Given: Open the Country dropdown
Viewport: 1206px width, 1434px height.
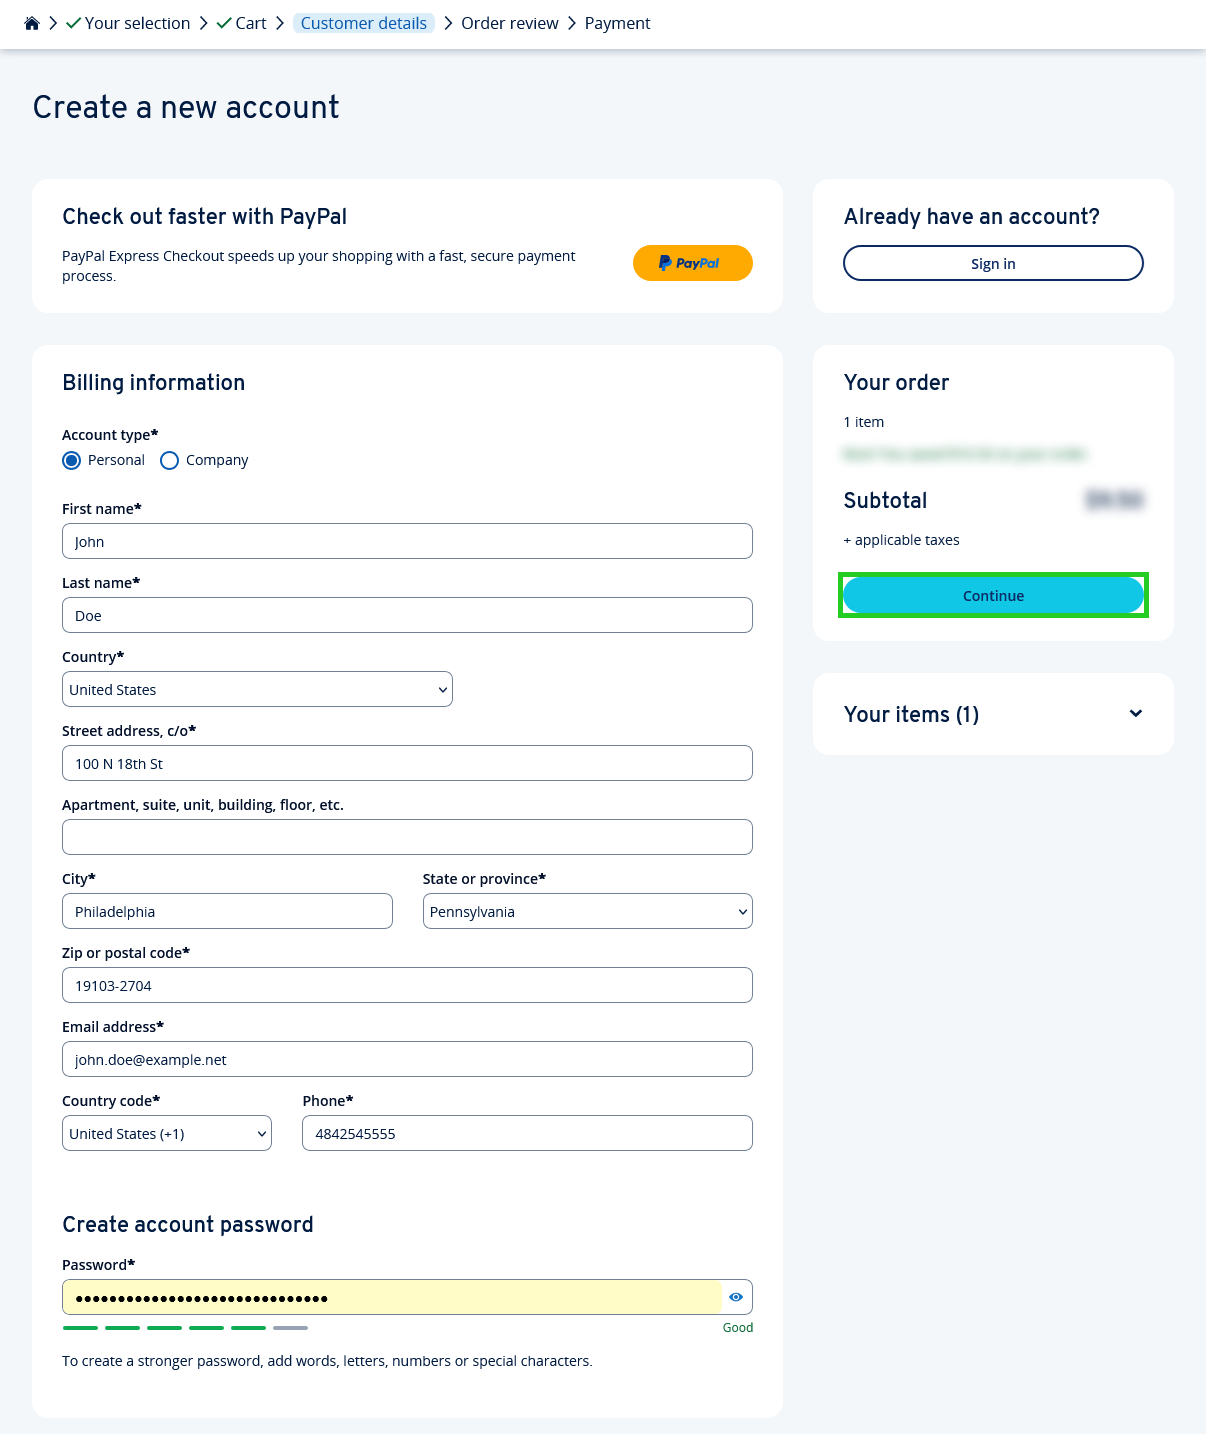Looking at the screenshot, I should pyautogui.click(x=256, y=689).
